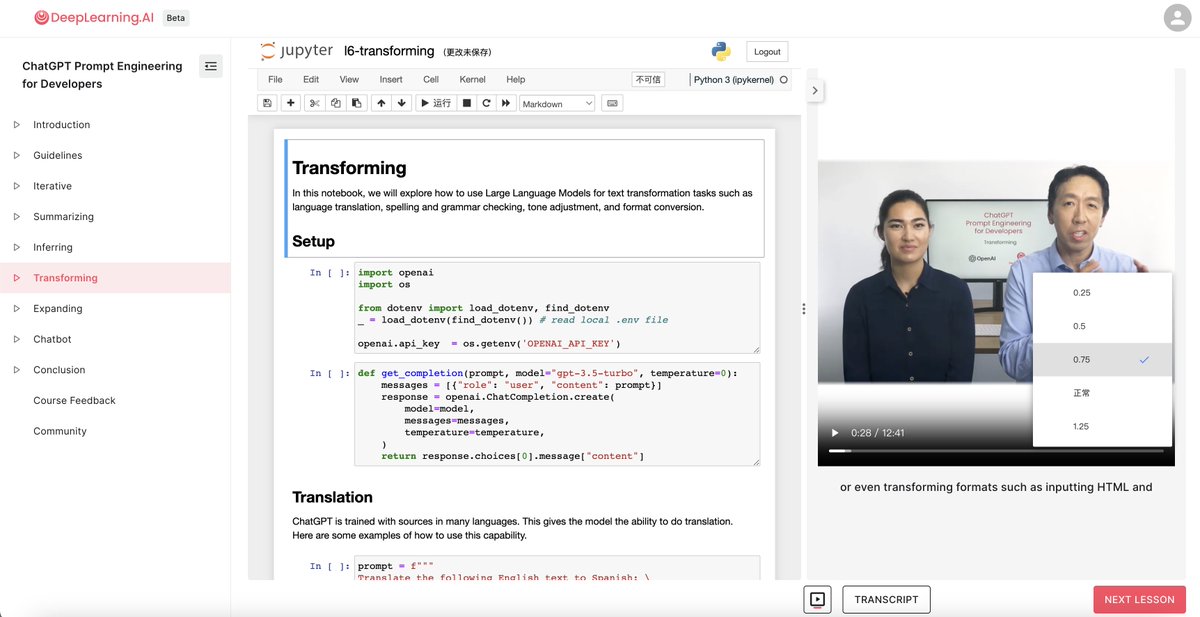Expand the Introduction lesson
Viewport: 1200px width, 617px height.
[x=17, y=125]
